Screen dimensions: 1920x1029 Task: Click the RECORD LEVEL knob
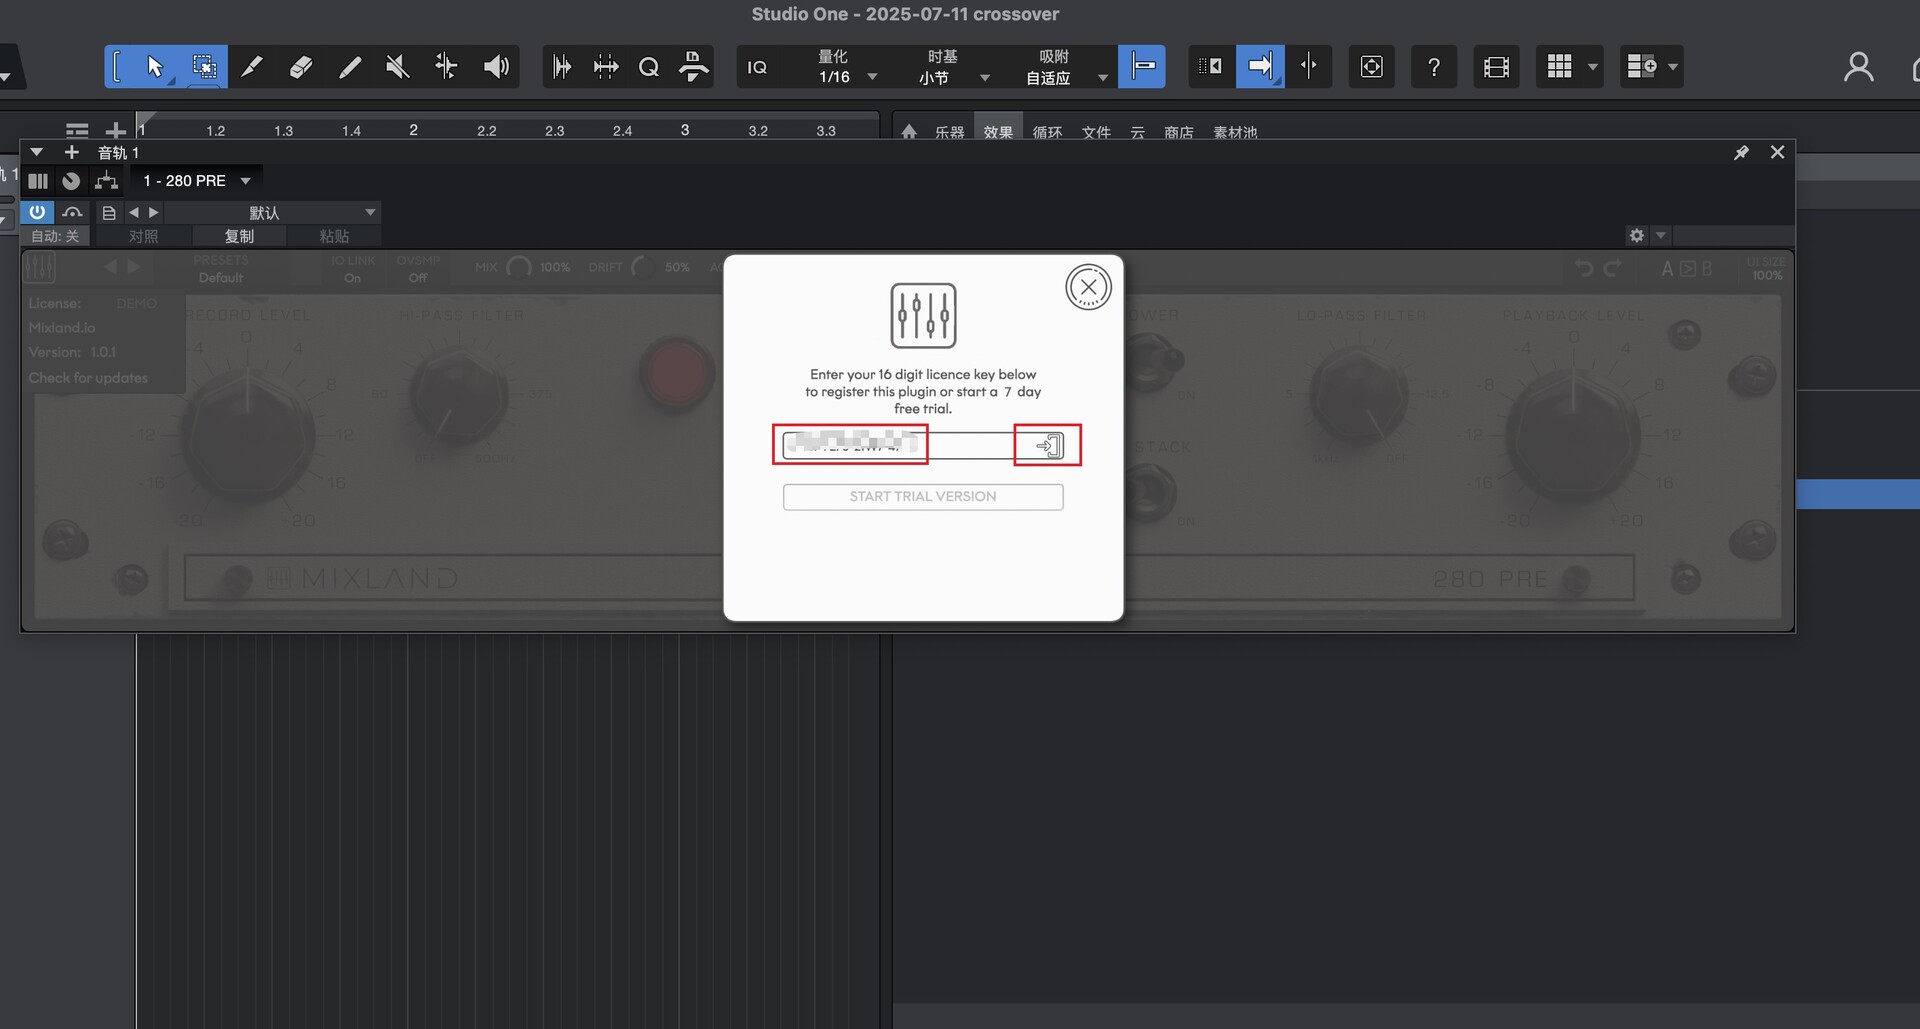(x=248, y=436)
